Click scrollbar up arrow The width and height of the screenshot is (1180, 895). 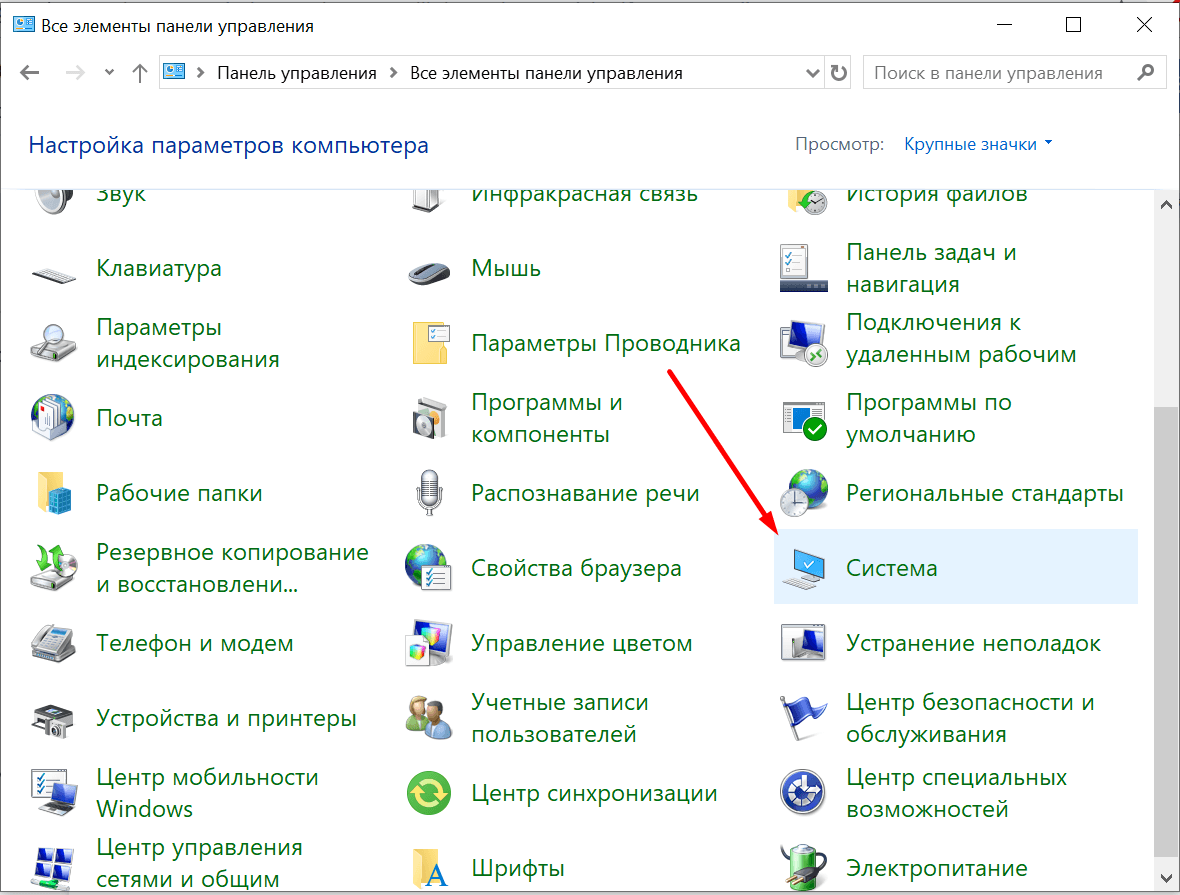coord(1166,205)
